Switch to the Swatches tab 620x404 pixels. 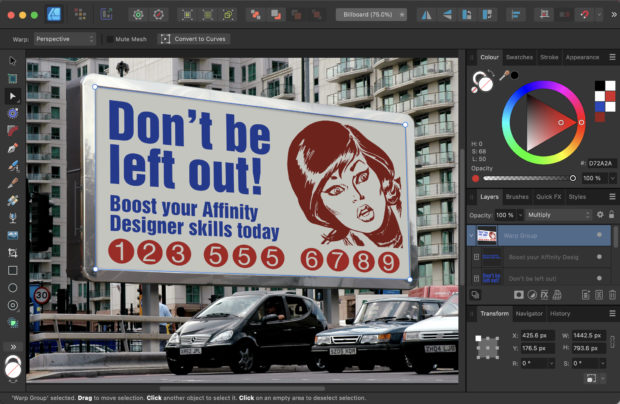click(519, 57)
